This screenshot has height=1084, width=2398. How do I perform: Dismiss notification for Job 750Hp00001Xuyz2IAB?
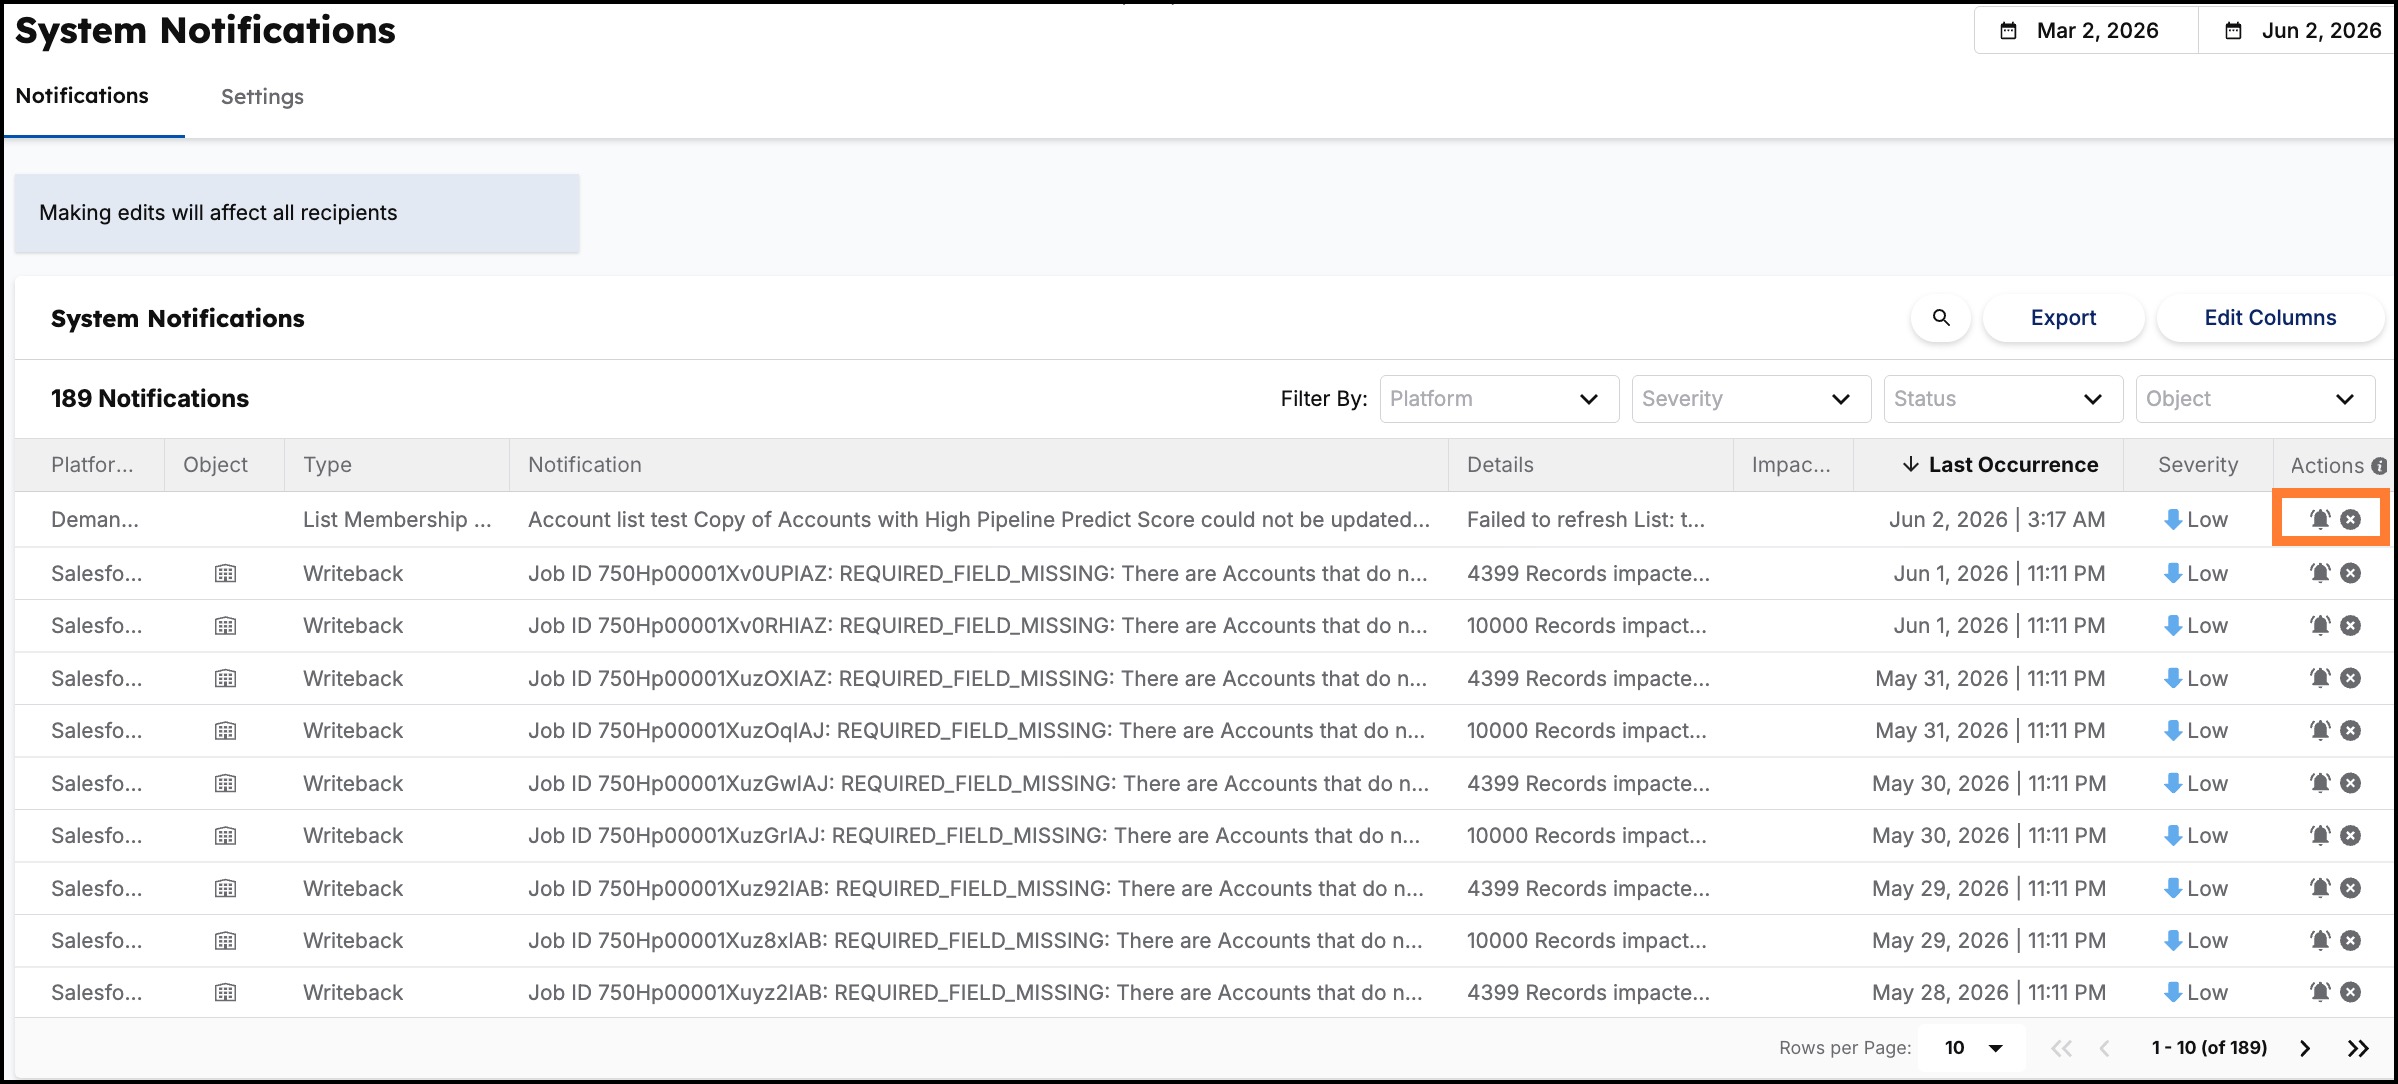point(2351,992)
